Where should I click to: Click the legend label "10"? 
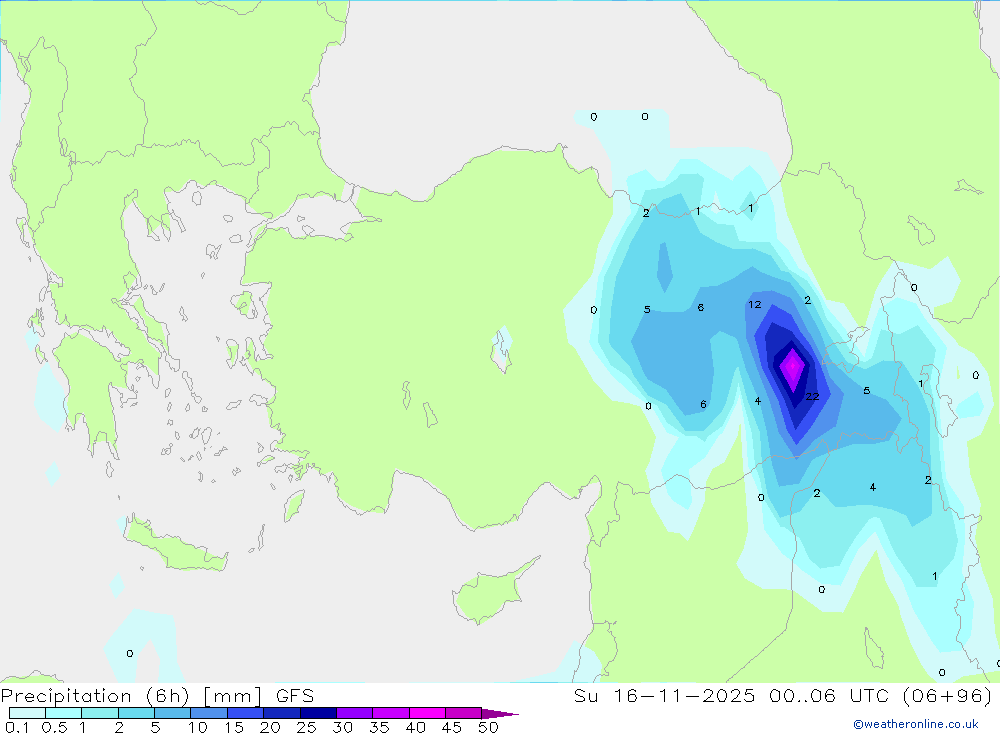(197, 727)
